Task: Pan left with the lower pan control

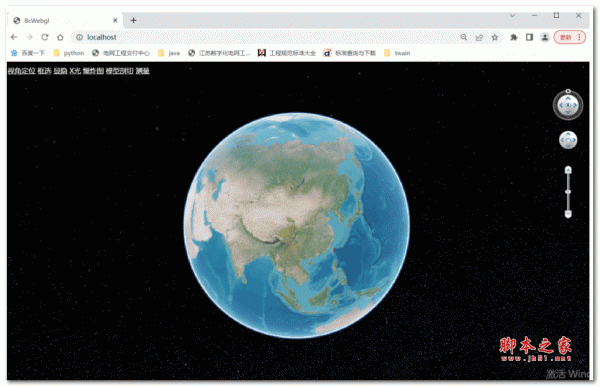Action: 562,140
